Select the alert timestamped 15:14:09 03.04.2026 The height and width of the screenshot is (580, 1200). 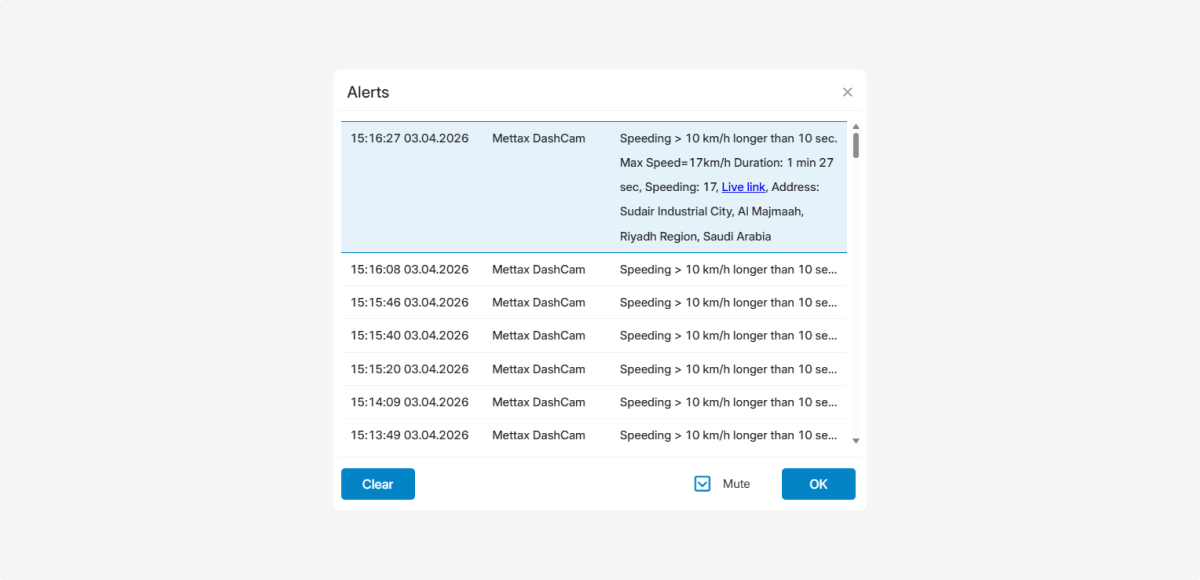pos(594,402)
